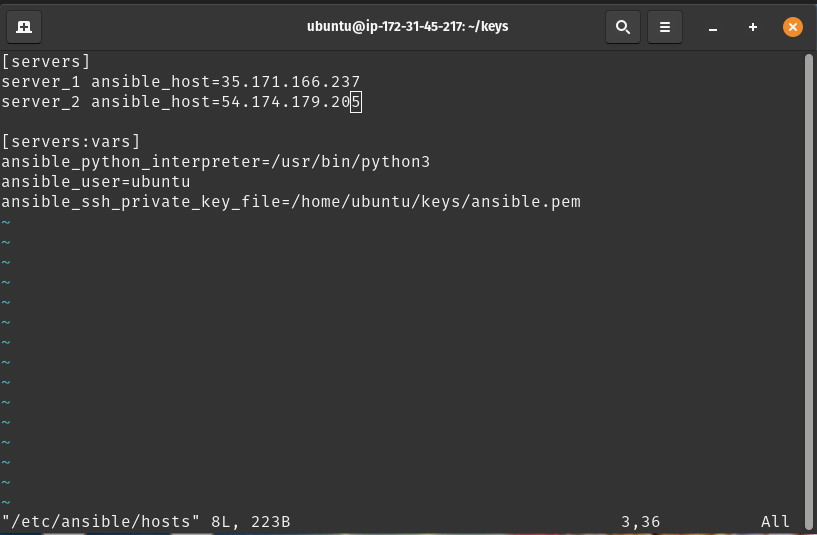Click the "/etc/ansible/hosts" status text
The image size is (817, 535).
pyautogui.click(x=101, y=521)
